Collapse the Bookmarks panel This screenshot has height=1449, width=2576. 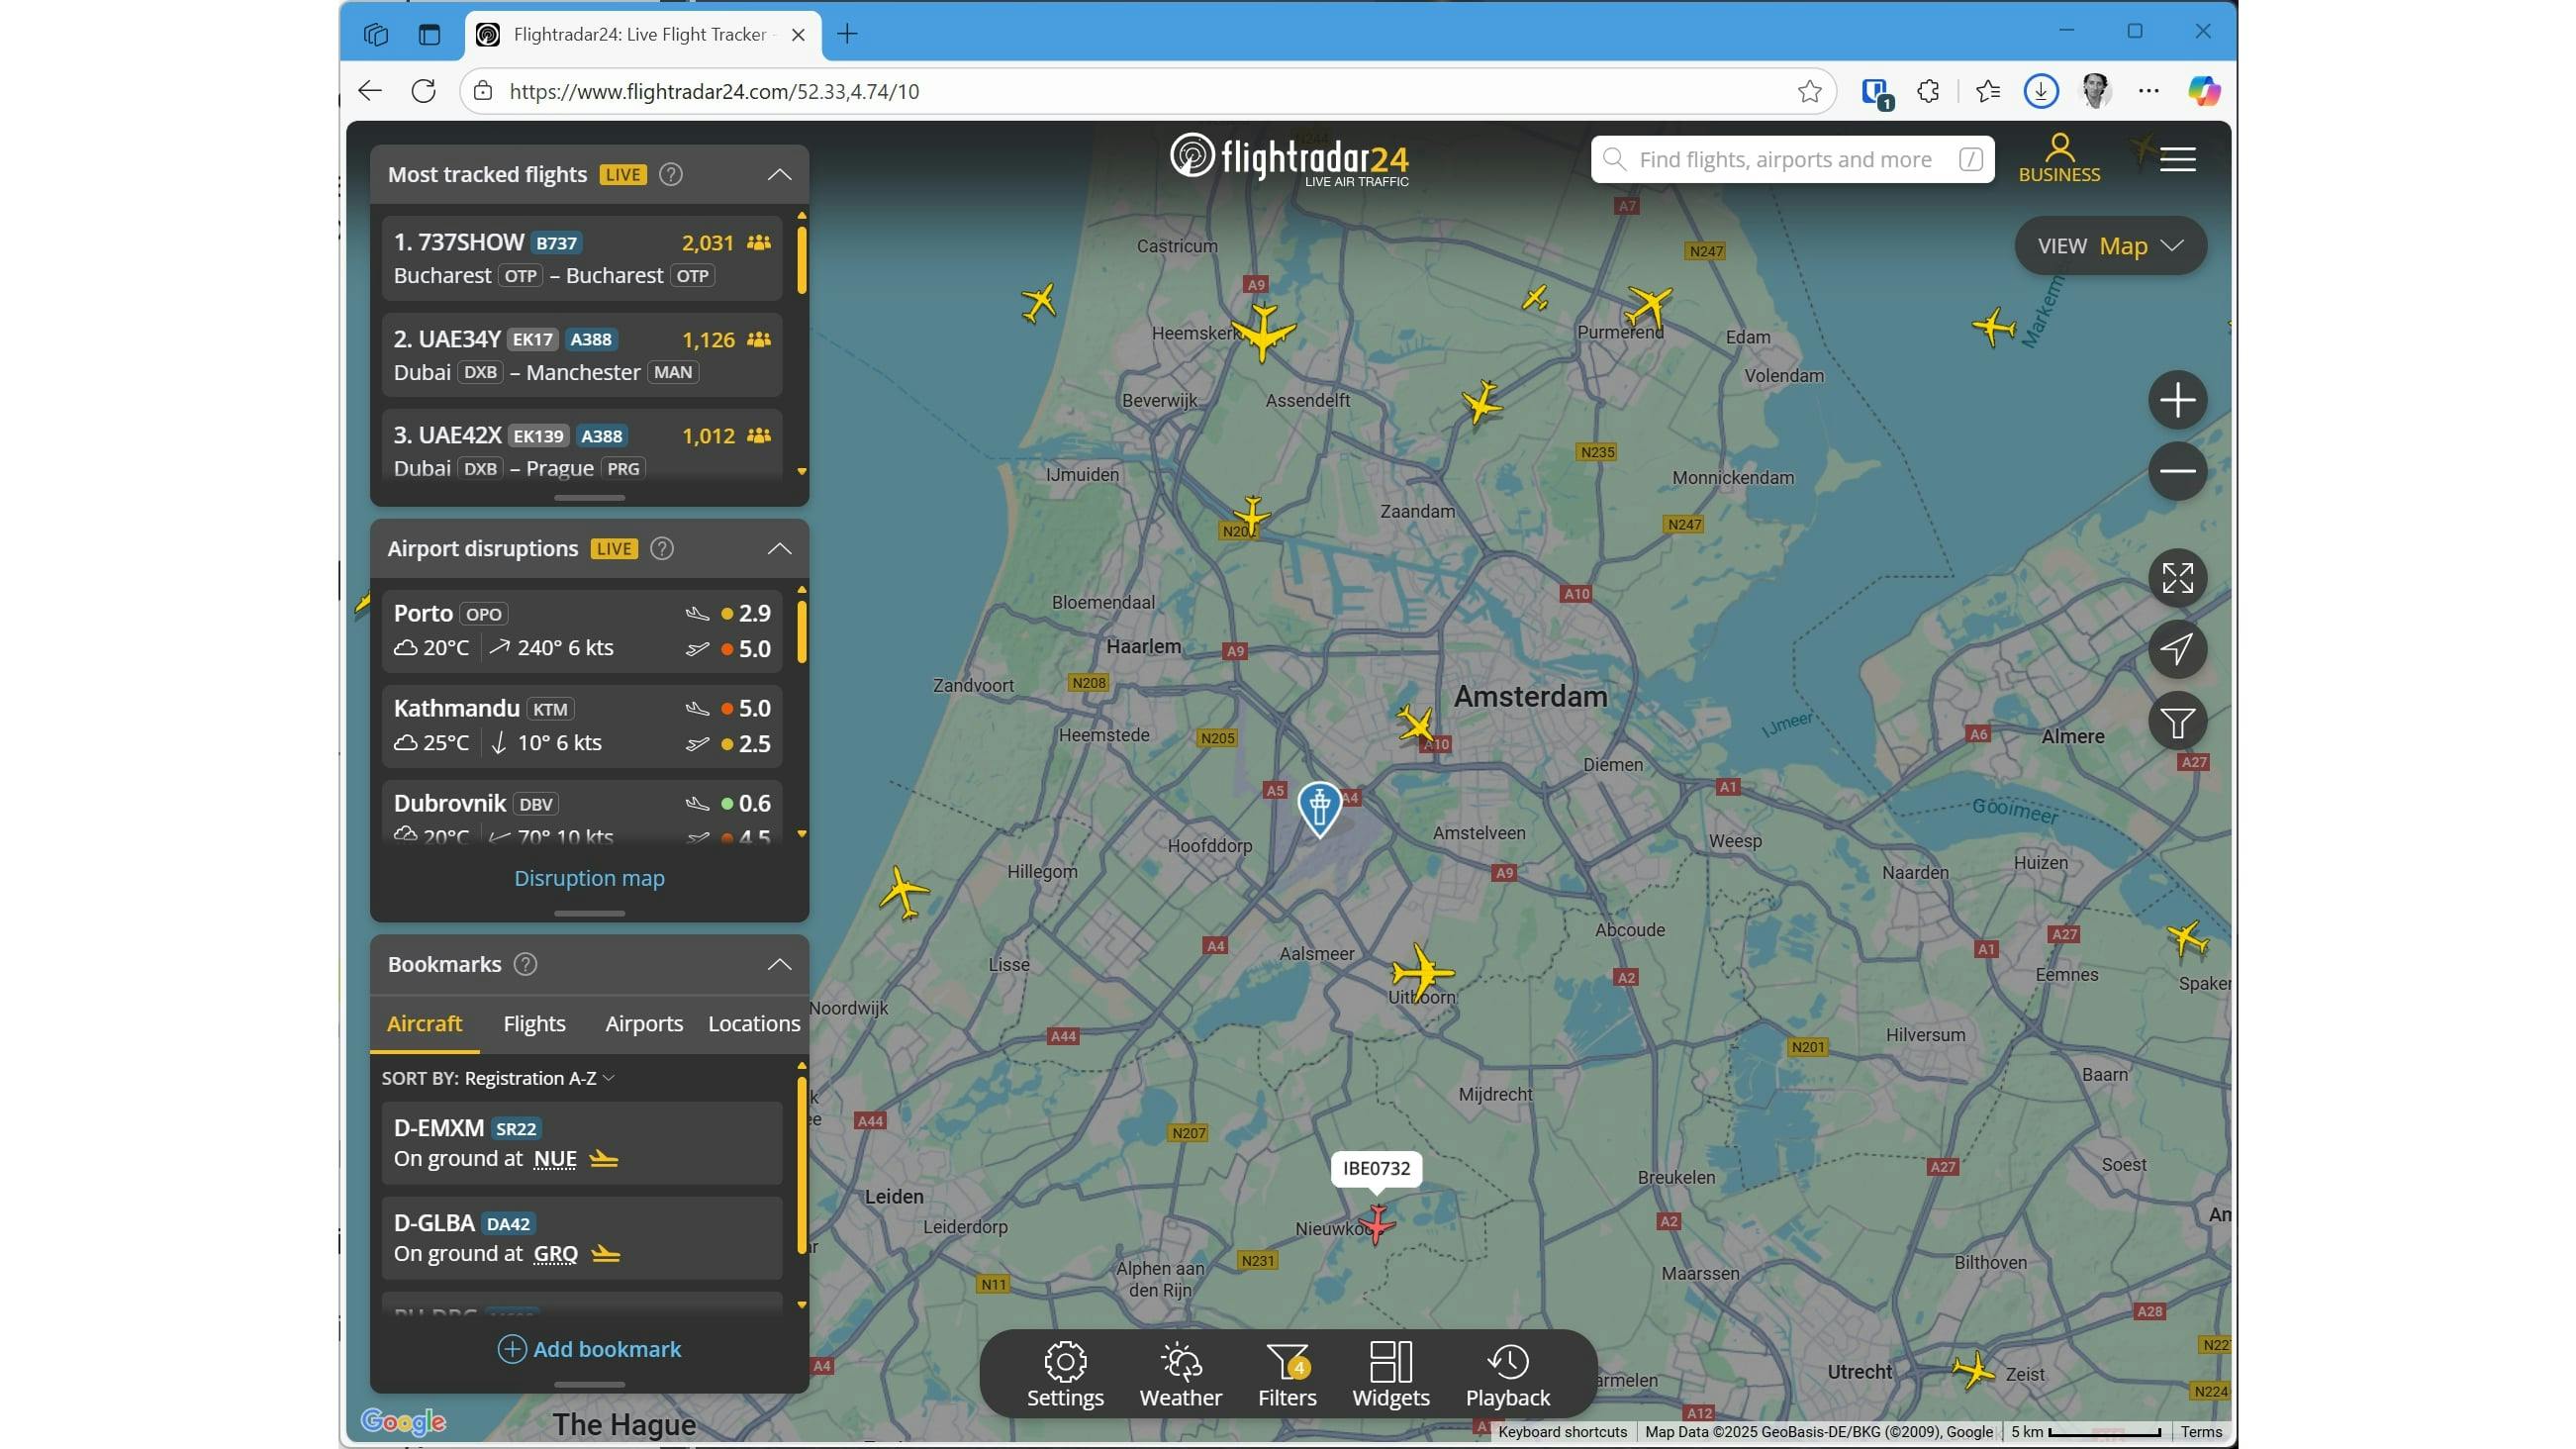(x=779, y=965)
